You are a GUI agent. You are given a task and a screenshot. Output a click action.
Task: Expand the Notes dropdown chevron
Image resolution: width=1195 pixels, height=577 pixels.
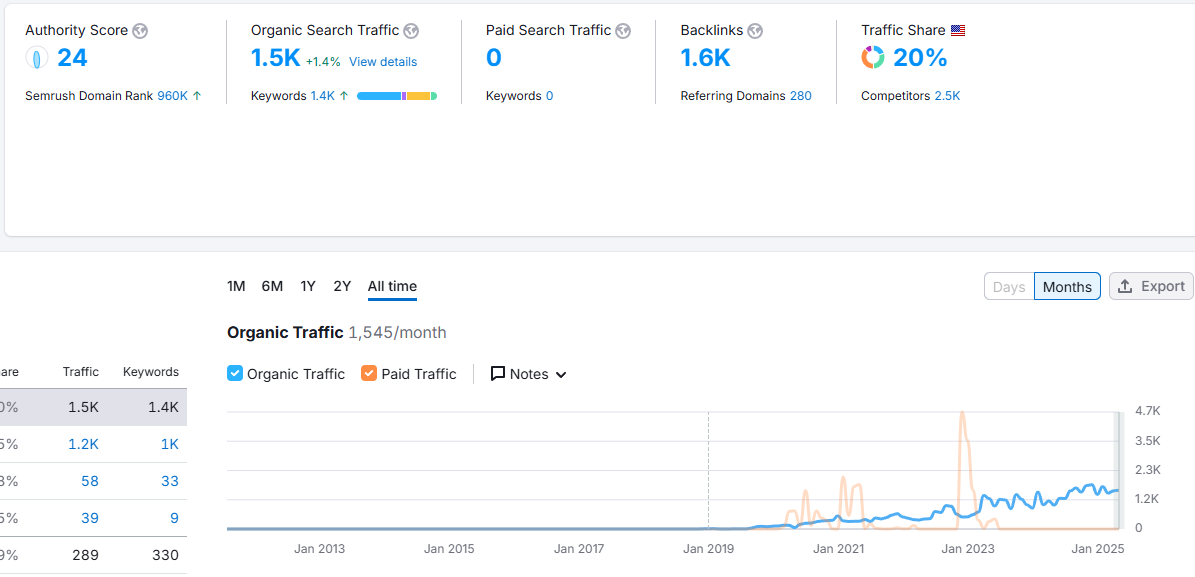point(561,375)
